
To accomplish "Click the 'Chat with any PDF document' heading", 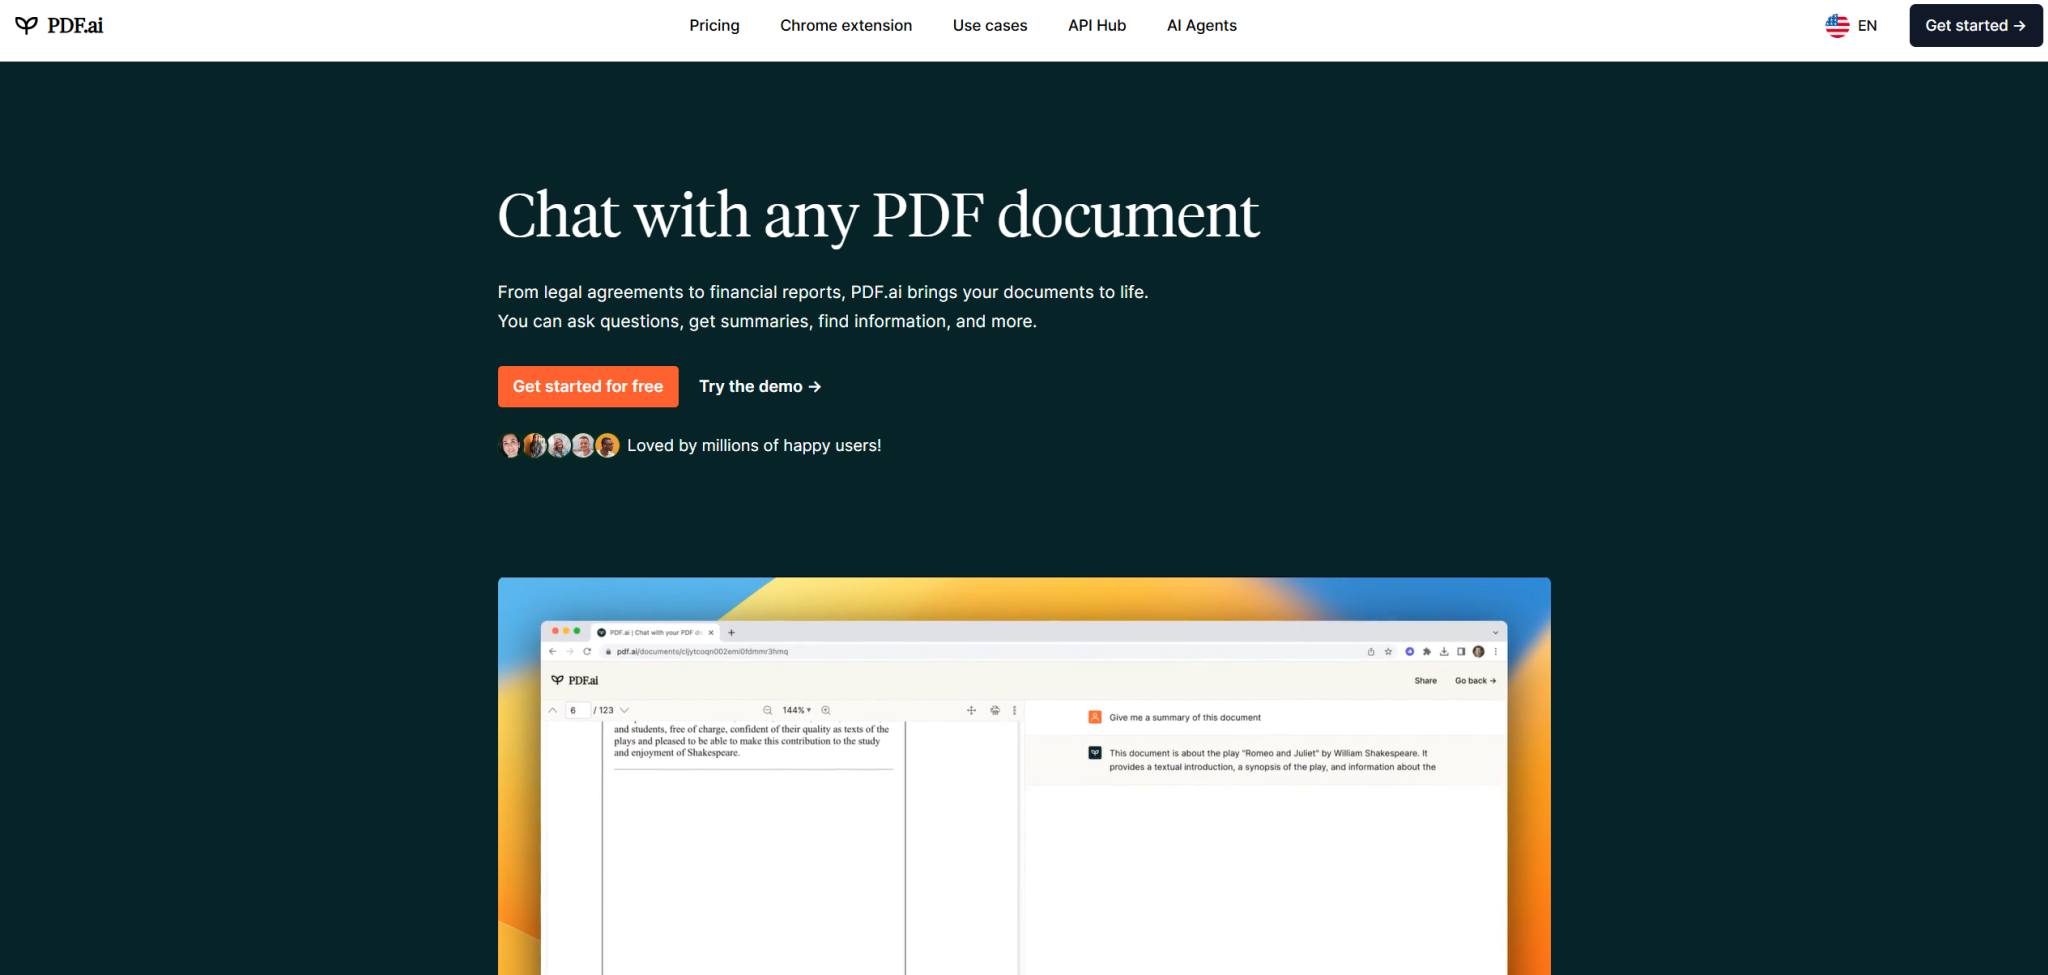I will [x=879, y=214].
